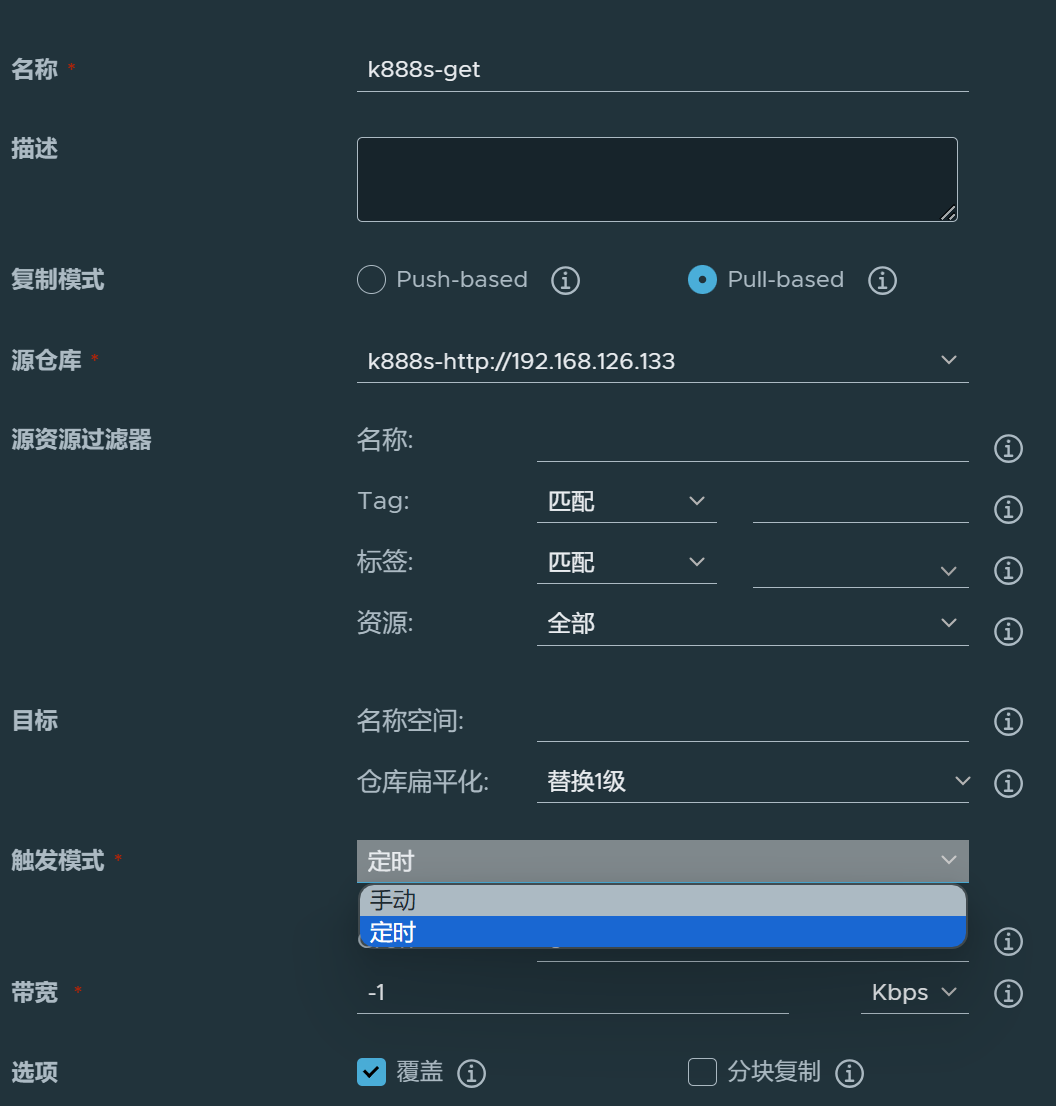The height and width of the screenshot is (1106, 1056).
Task: Click info icon next to Pull-based
Action: (x=882, y=281)
